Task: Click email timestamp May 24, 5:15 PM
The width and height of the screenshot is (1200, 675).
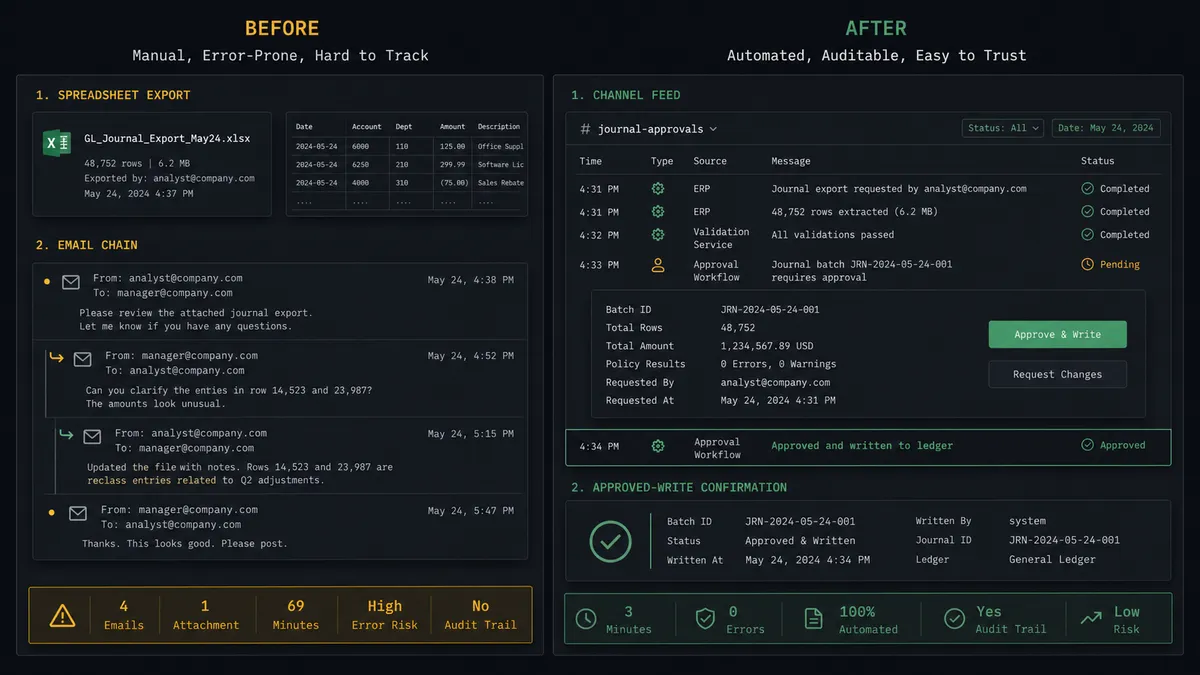Action: pos(471,434)
